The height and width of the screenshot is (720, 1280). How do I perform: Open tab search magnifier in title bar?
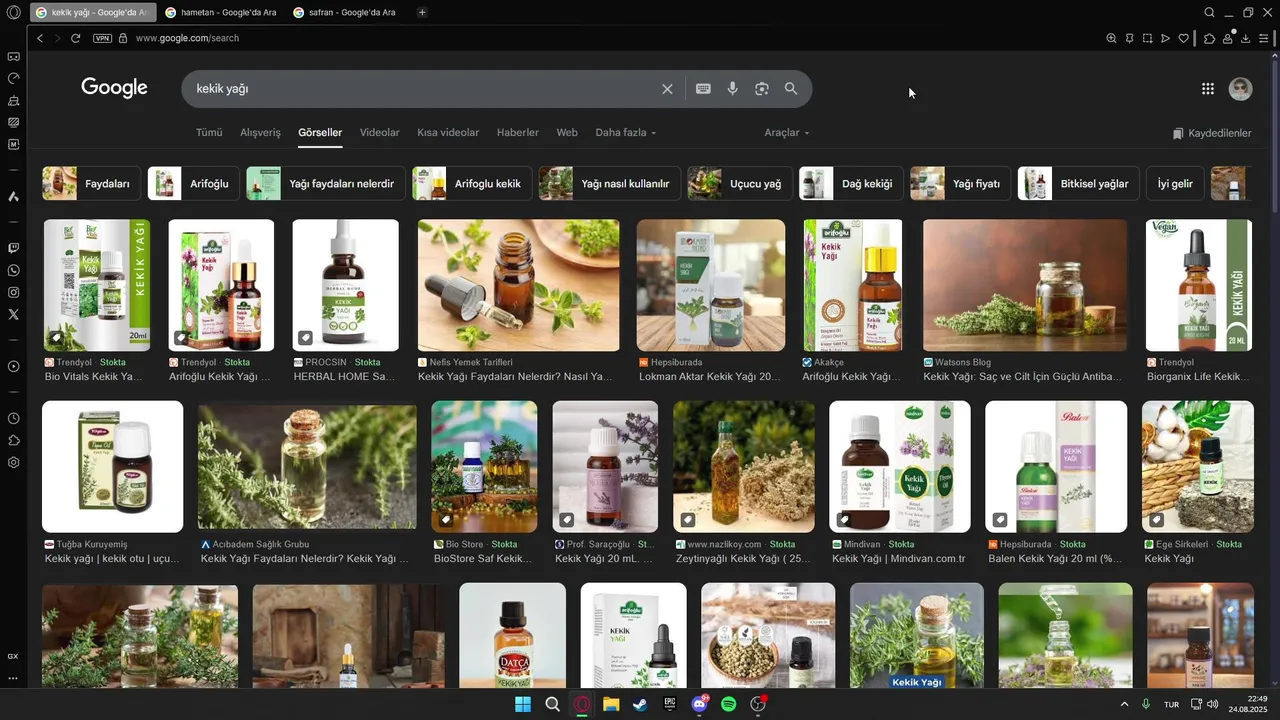point(1209,13)
